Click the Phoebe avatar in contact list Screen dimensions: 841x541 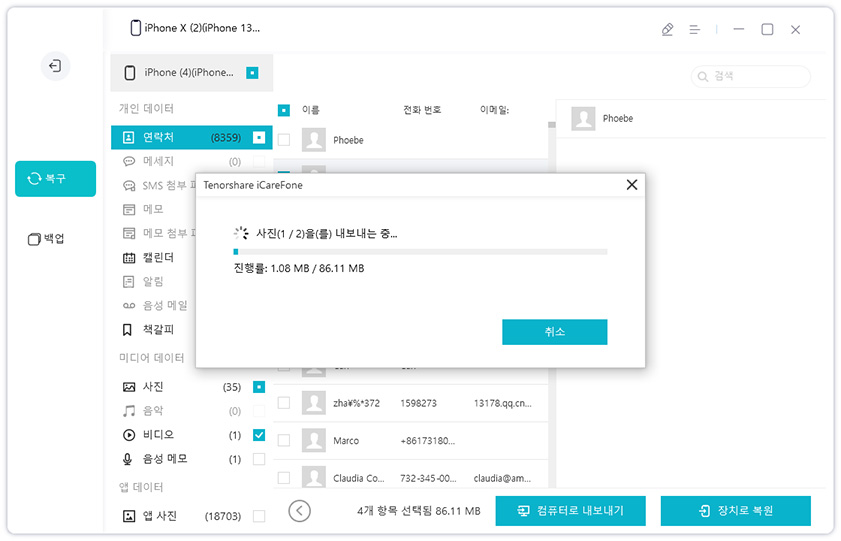314,140
